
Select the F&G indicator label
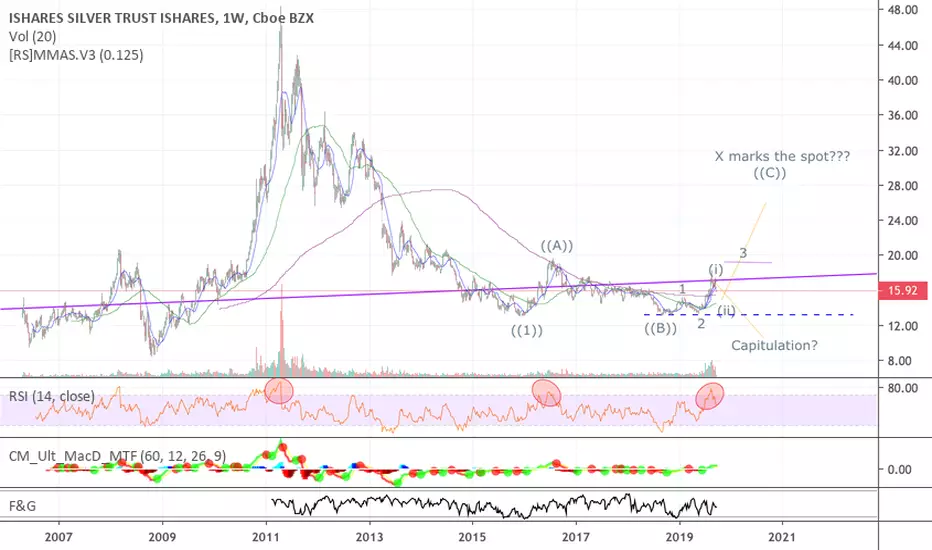23,506
